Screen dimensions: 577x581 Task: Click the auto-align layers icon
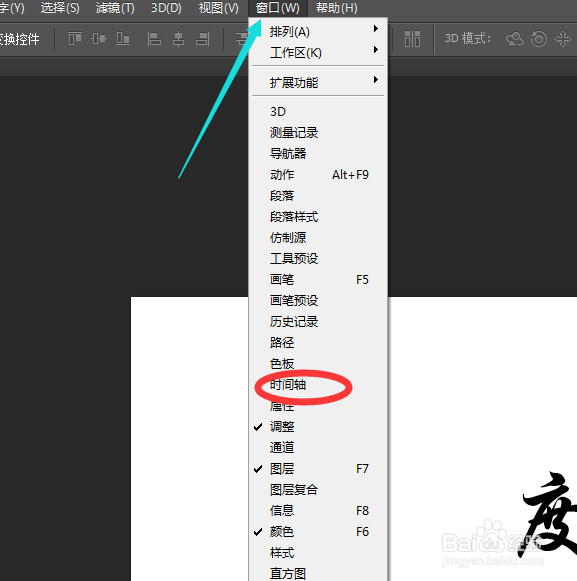[412, 39]
